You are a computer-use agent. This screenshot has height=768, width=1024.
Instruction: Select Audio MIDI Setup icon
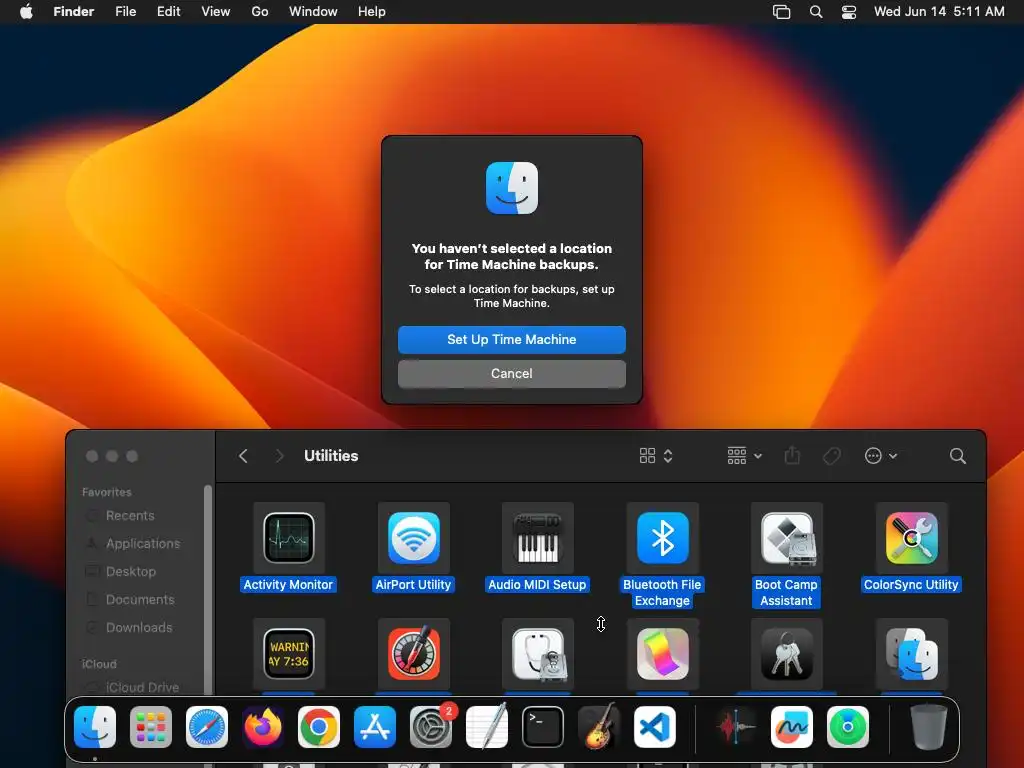[537, 537]
